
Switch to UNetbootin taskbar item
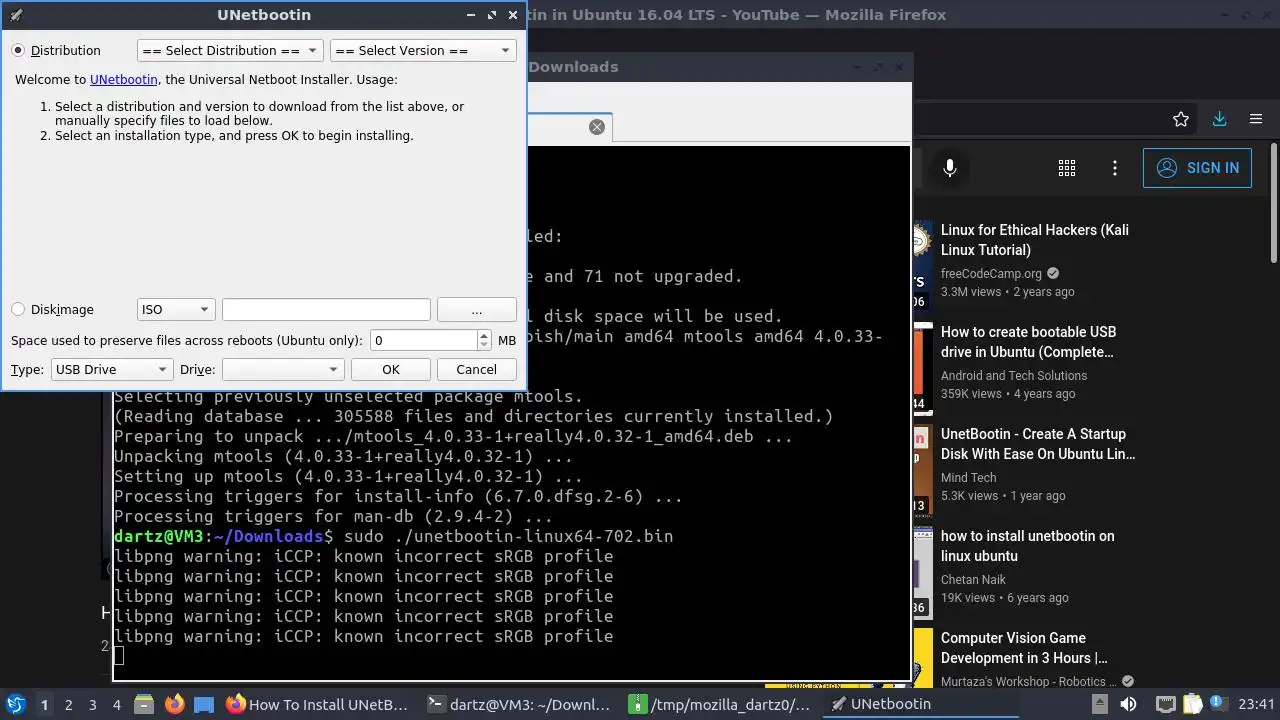tap(920, 704)
